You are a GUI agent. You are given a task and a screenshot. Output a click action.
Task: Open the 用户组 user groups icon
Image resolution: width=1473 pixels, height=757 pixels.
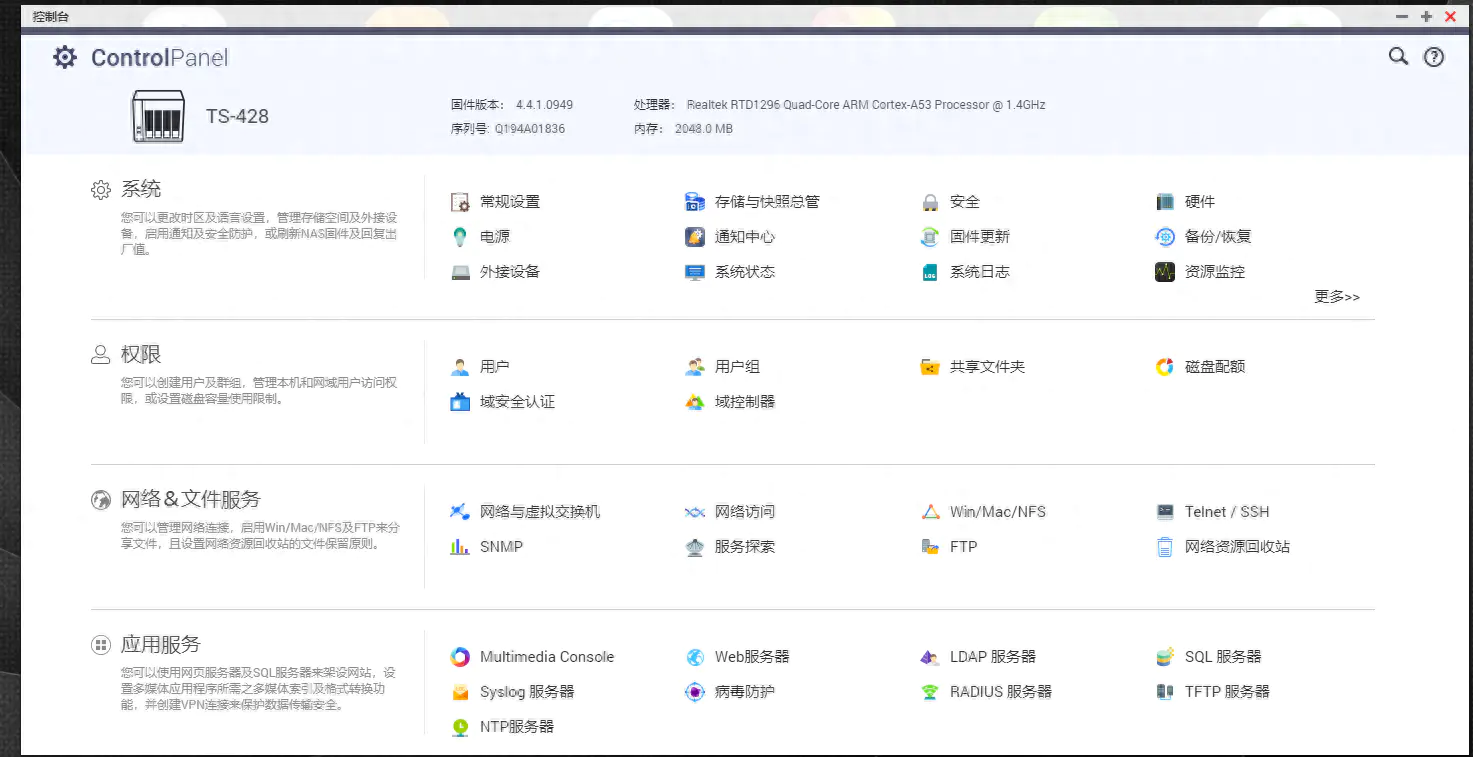point(695,367)
